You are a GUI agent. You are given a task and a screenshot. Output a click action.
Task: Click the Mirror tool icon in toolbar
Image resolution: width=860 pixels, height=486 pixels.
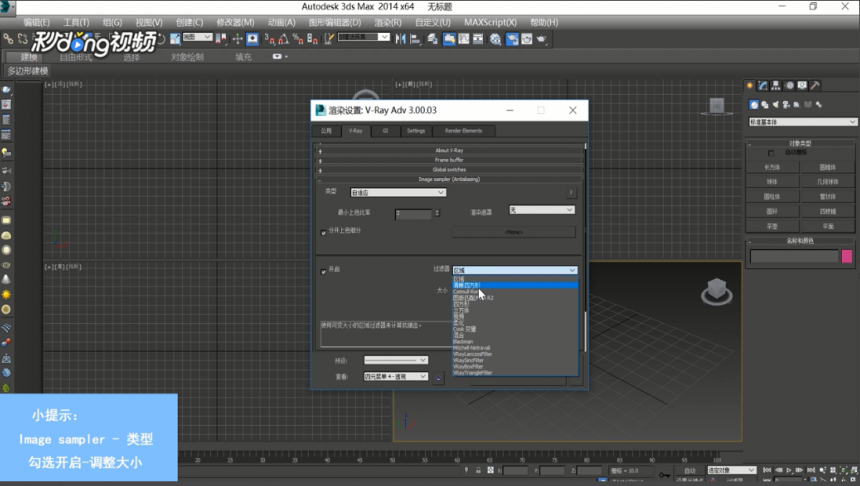click(400, 39)
